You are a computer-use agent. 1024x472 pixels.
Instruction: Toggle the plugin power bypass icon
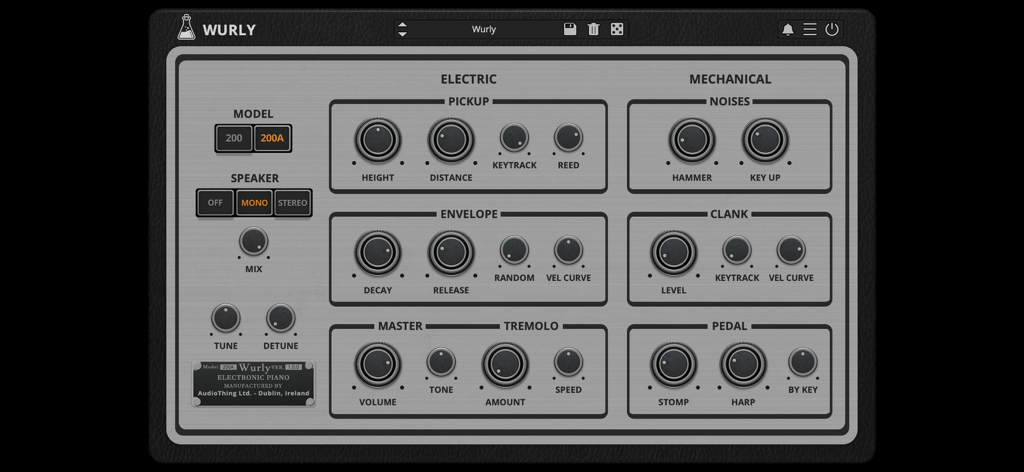(831, 29)
